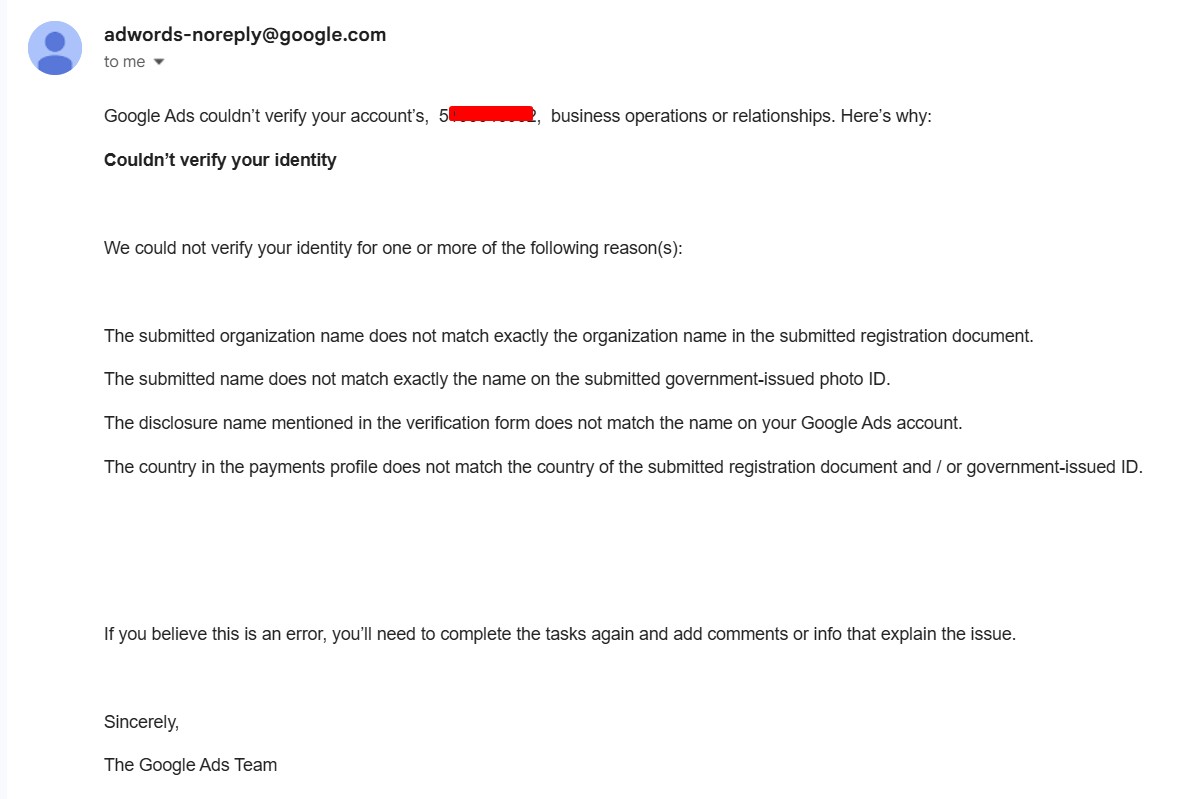This screenshot has height=799, width=1186.
Task: Click the "Sincerely," closing line
Action: pos(141,722)
